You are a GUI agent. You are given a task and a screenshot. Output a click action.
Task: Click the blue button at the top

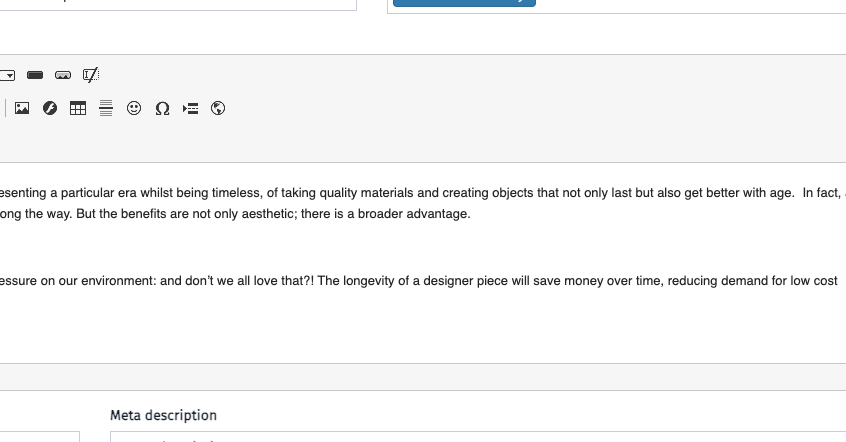[x=464, y=3]
